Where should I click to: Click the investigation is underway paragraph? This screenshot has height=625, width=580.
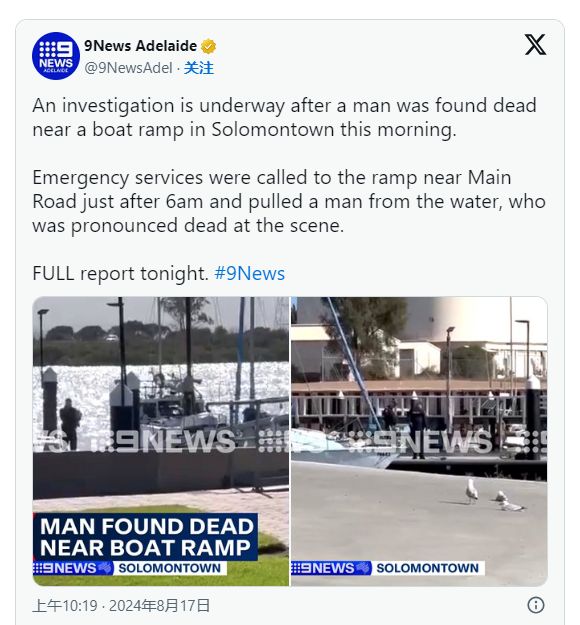coord(284,118)
